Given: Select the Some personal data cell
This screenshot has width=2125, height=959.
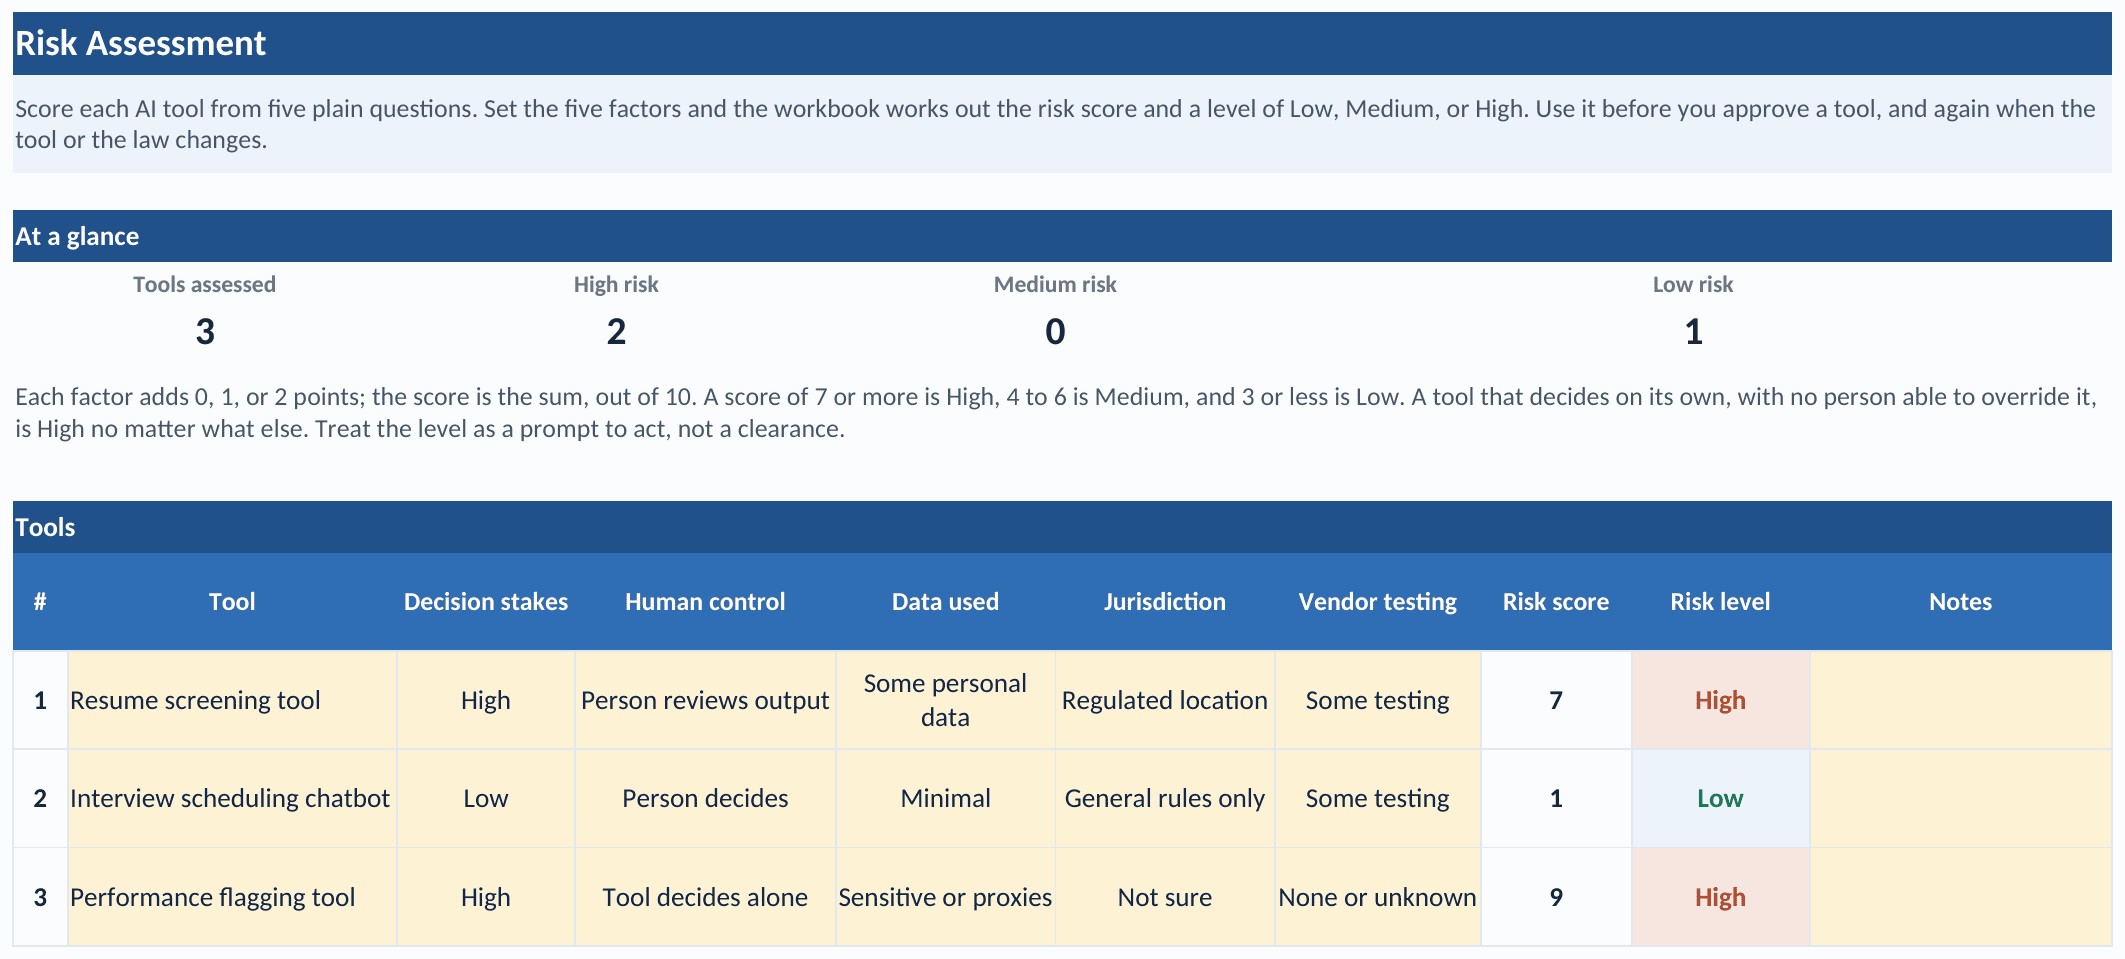Looking at the screenshot, I should (x=945, y=700).
